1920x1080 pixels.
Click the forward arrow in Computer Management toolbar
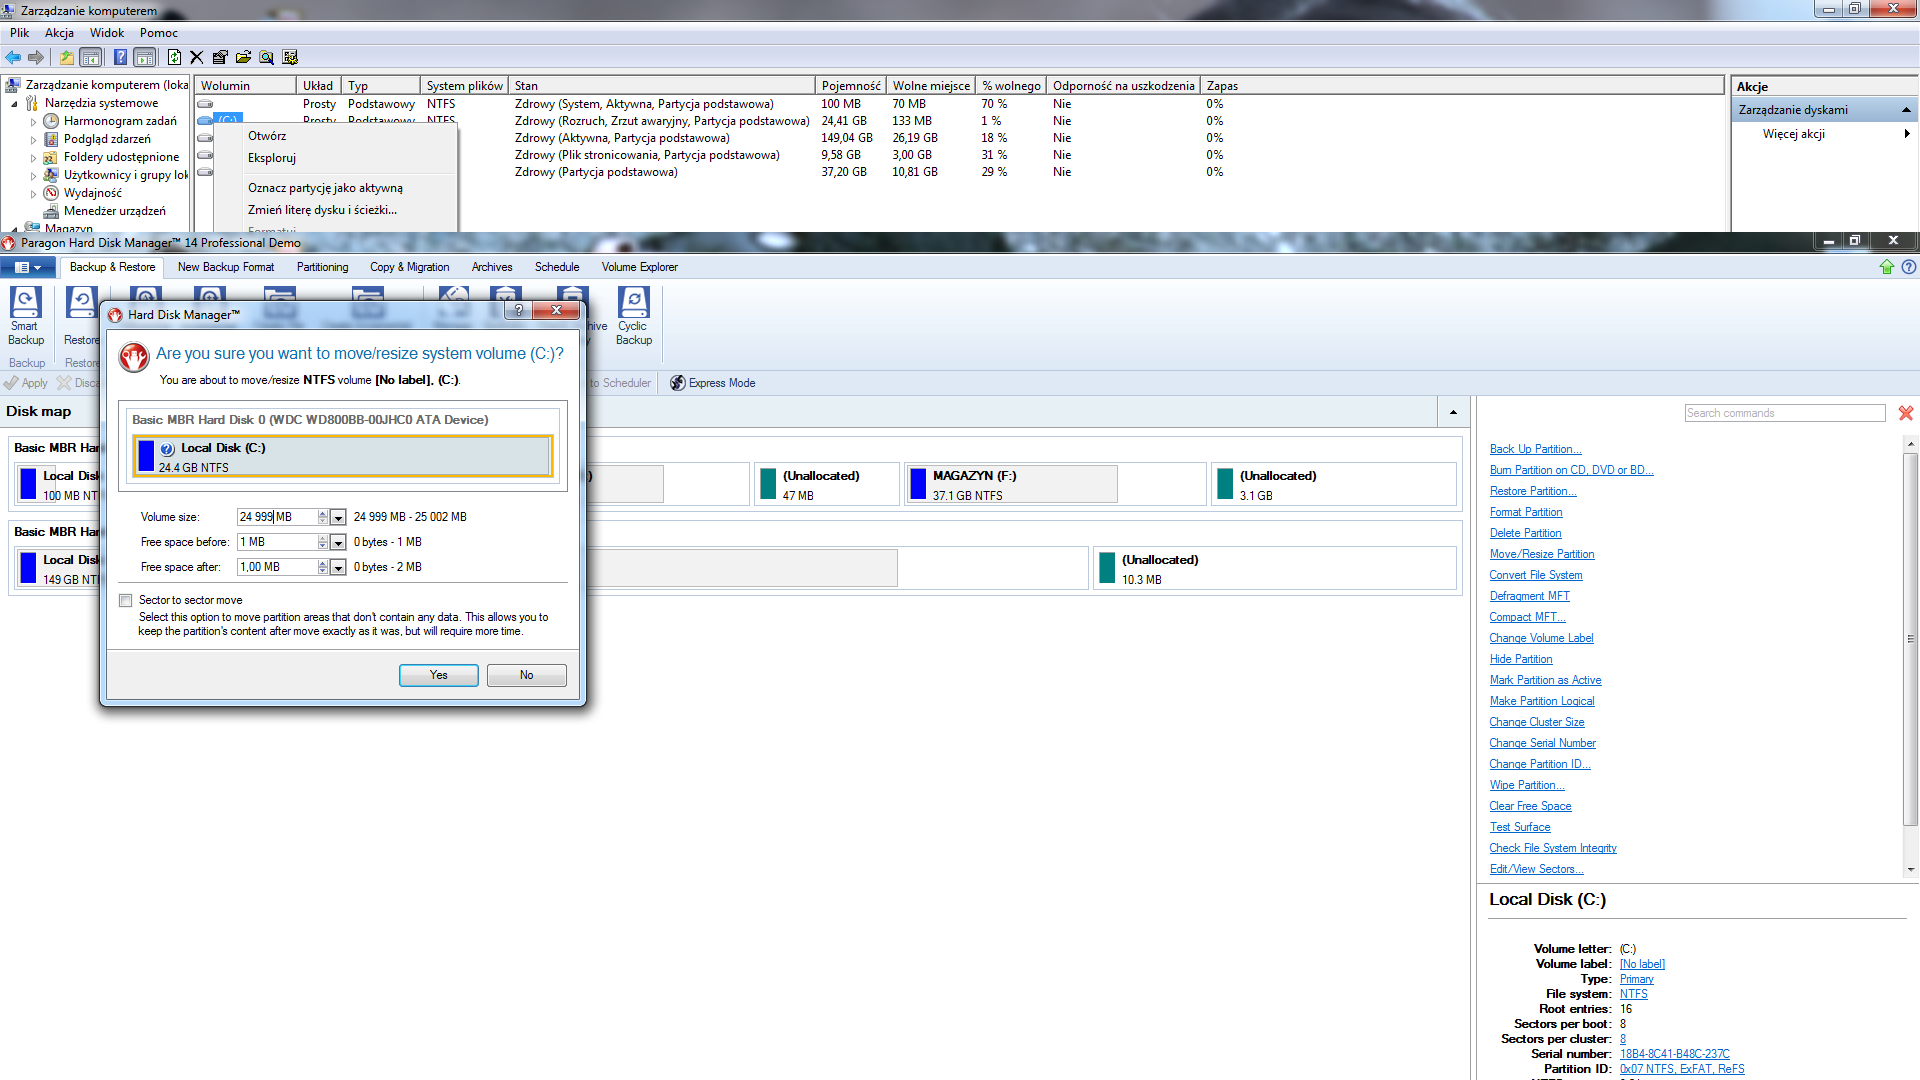pos(36,57)
